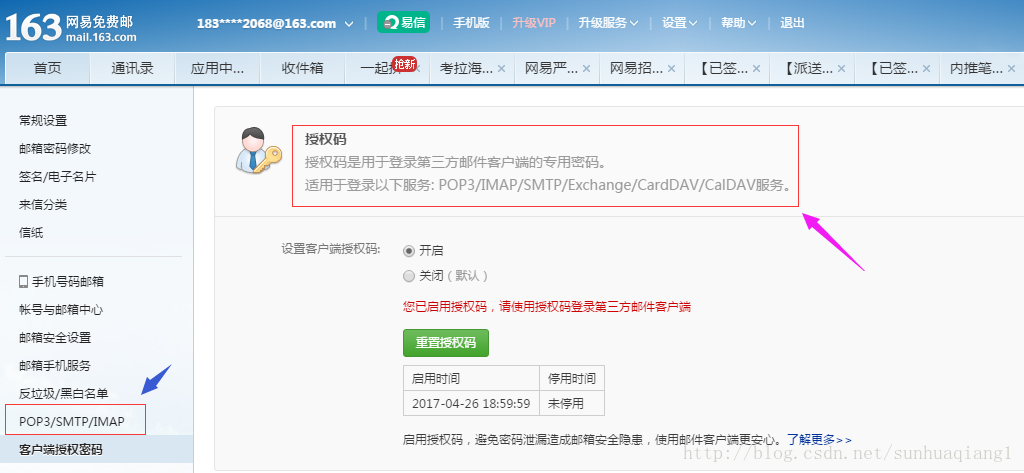Click the 抢新 badge on 一起拼 tab
Screen dimensions: 1024x473
click(405, 63)
